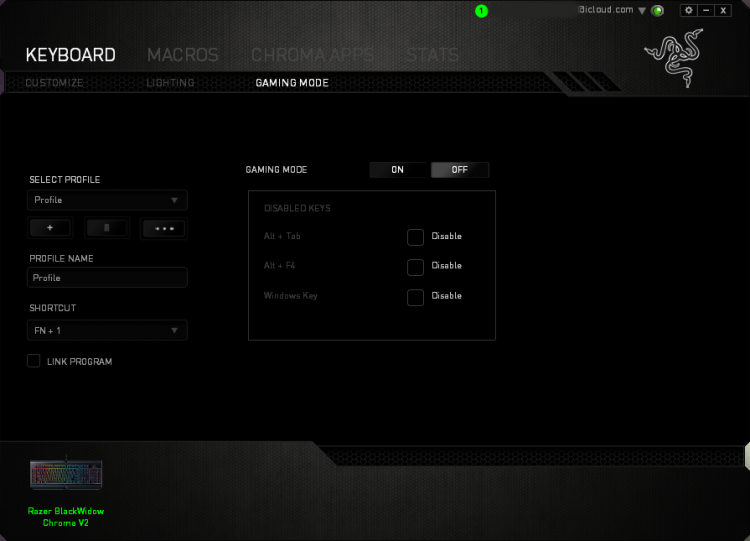This screenshot has width=750, height=541.
Task: Tick the Alt + Tab Disable checkbox
Action: [x=415, y=237]
